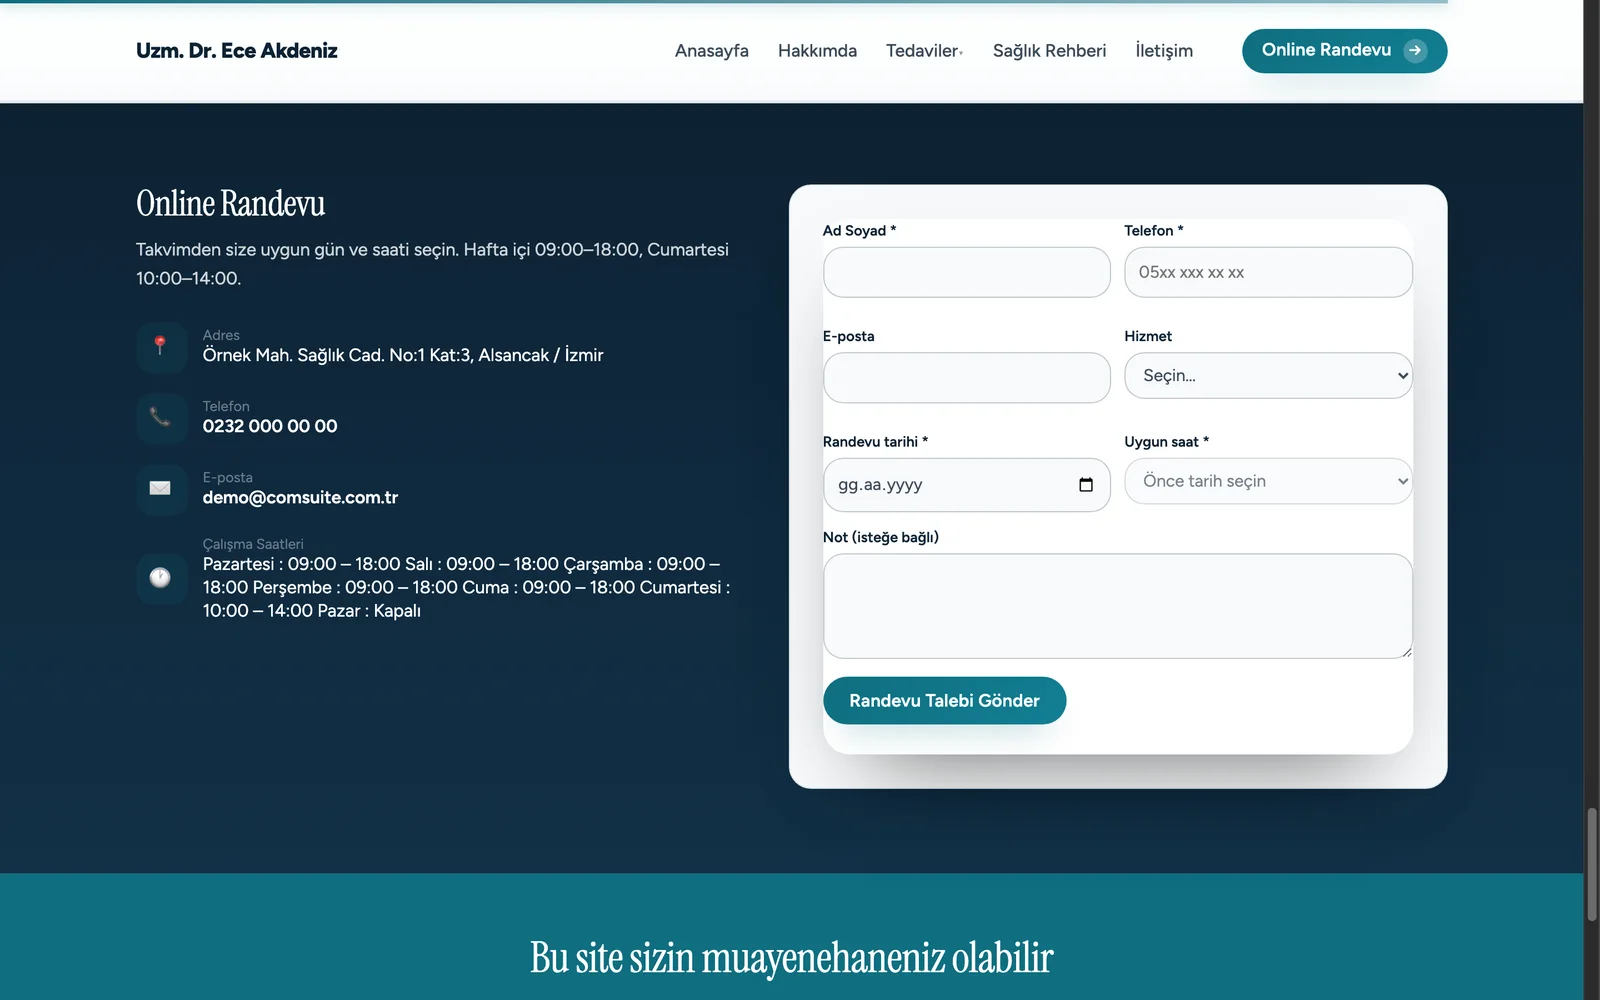Viewport: 1600px width, 1000px height.
Task: Open the Hakkımda page
Action: (x=817, y=51)
